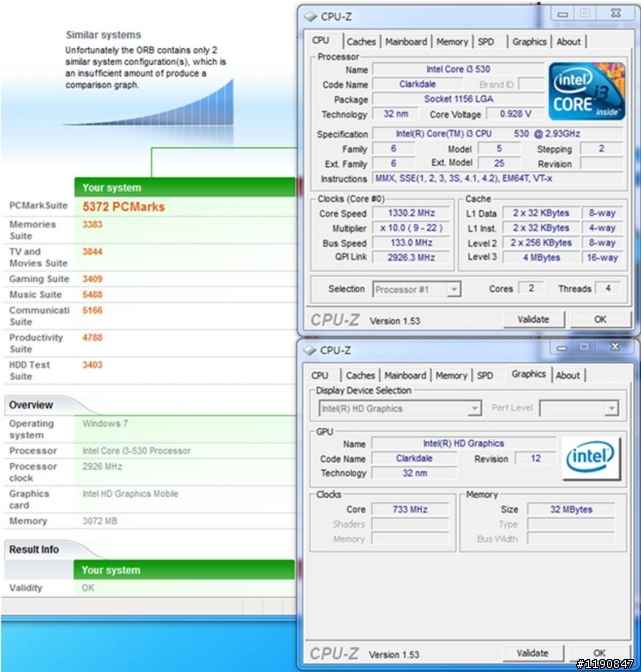Select CPU tab in upper CPU-Z window
The height and width of the screenshot is (672, 641).
320,40
